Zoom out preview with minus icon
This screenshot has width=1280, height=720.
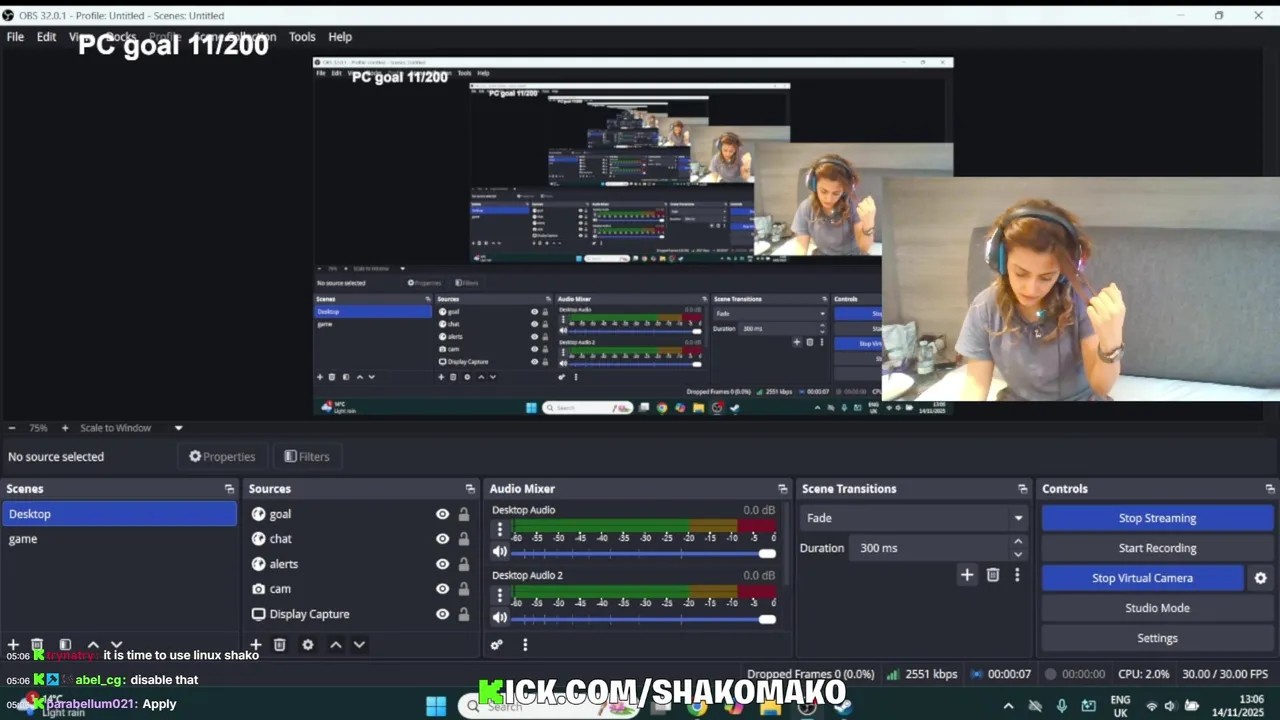tap(12, 428)
